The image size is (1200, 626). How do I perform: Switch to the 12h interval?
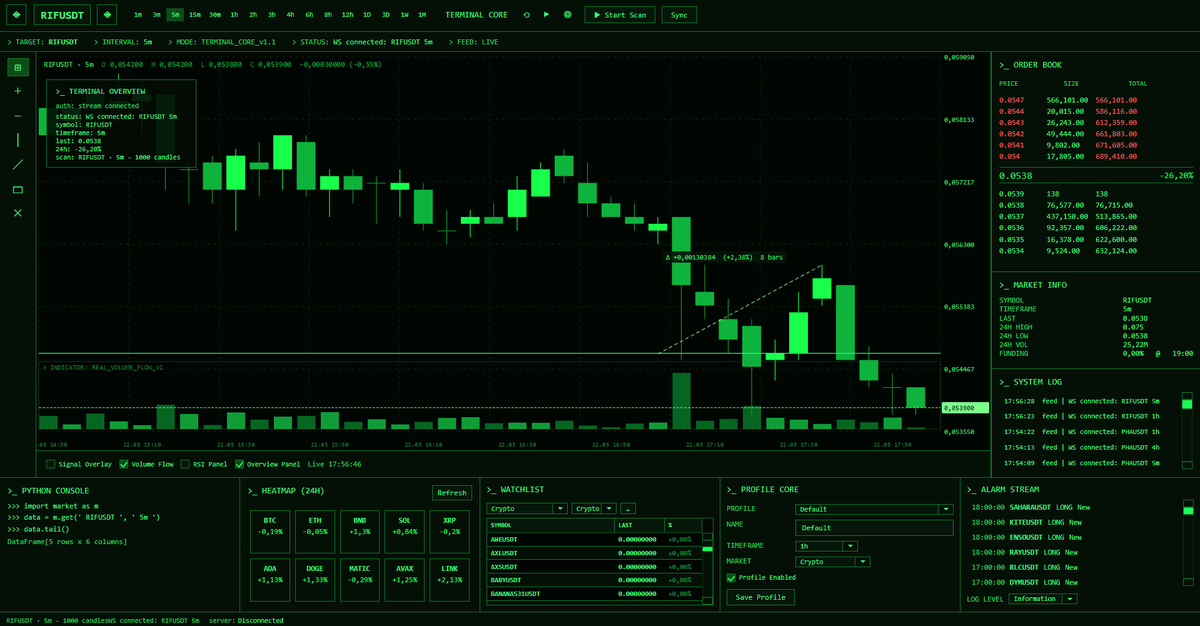(x=347, y=15)
